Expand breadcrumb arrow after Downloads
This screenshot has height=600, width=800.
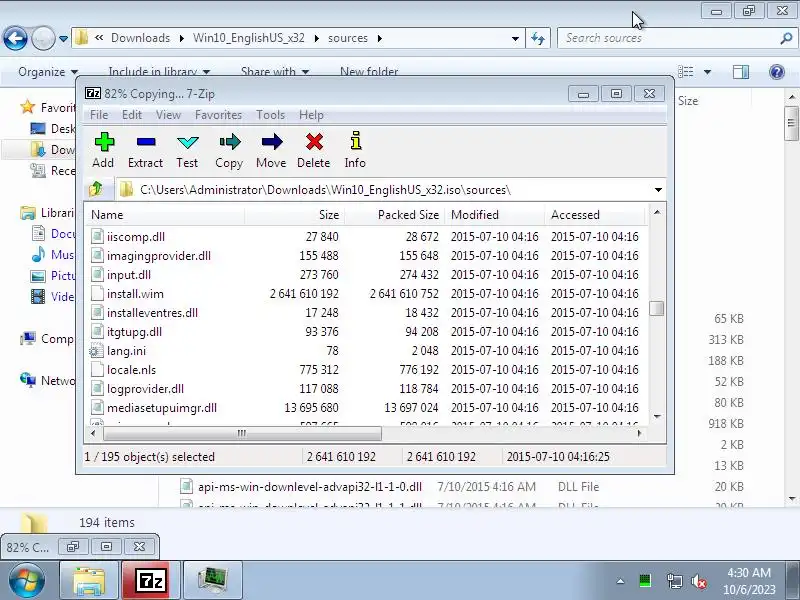pos(182,38)
